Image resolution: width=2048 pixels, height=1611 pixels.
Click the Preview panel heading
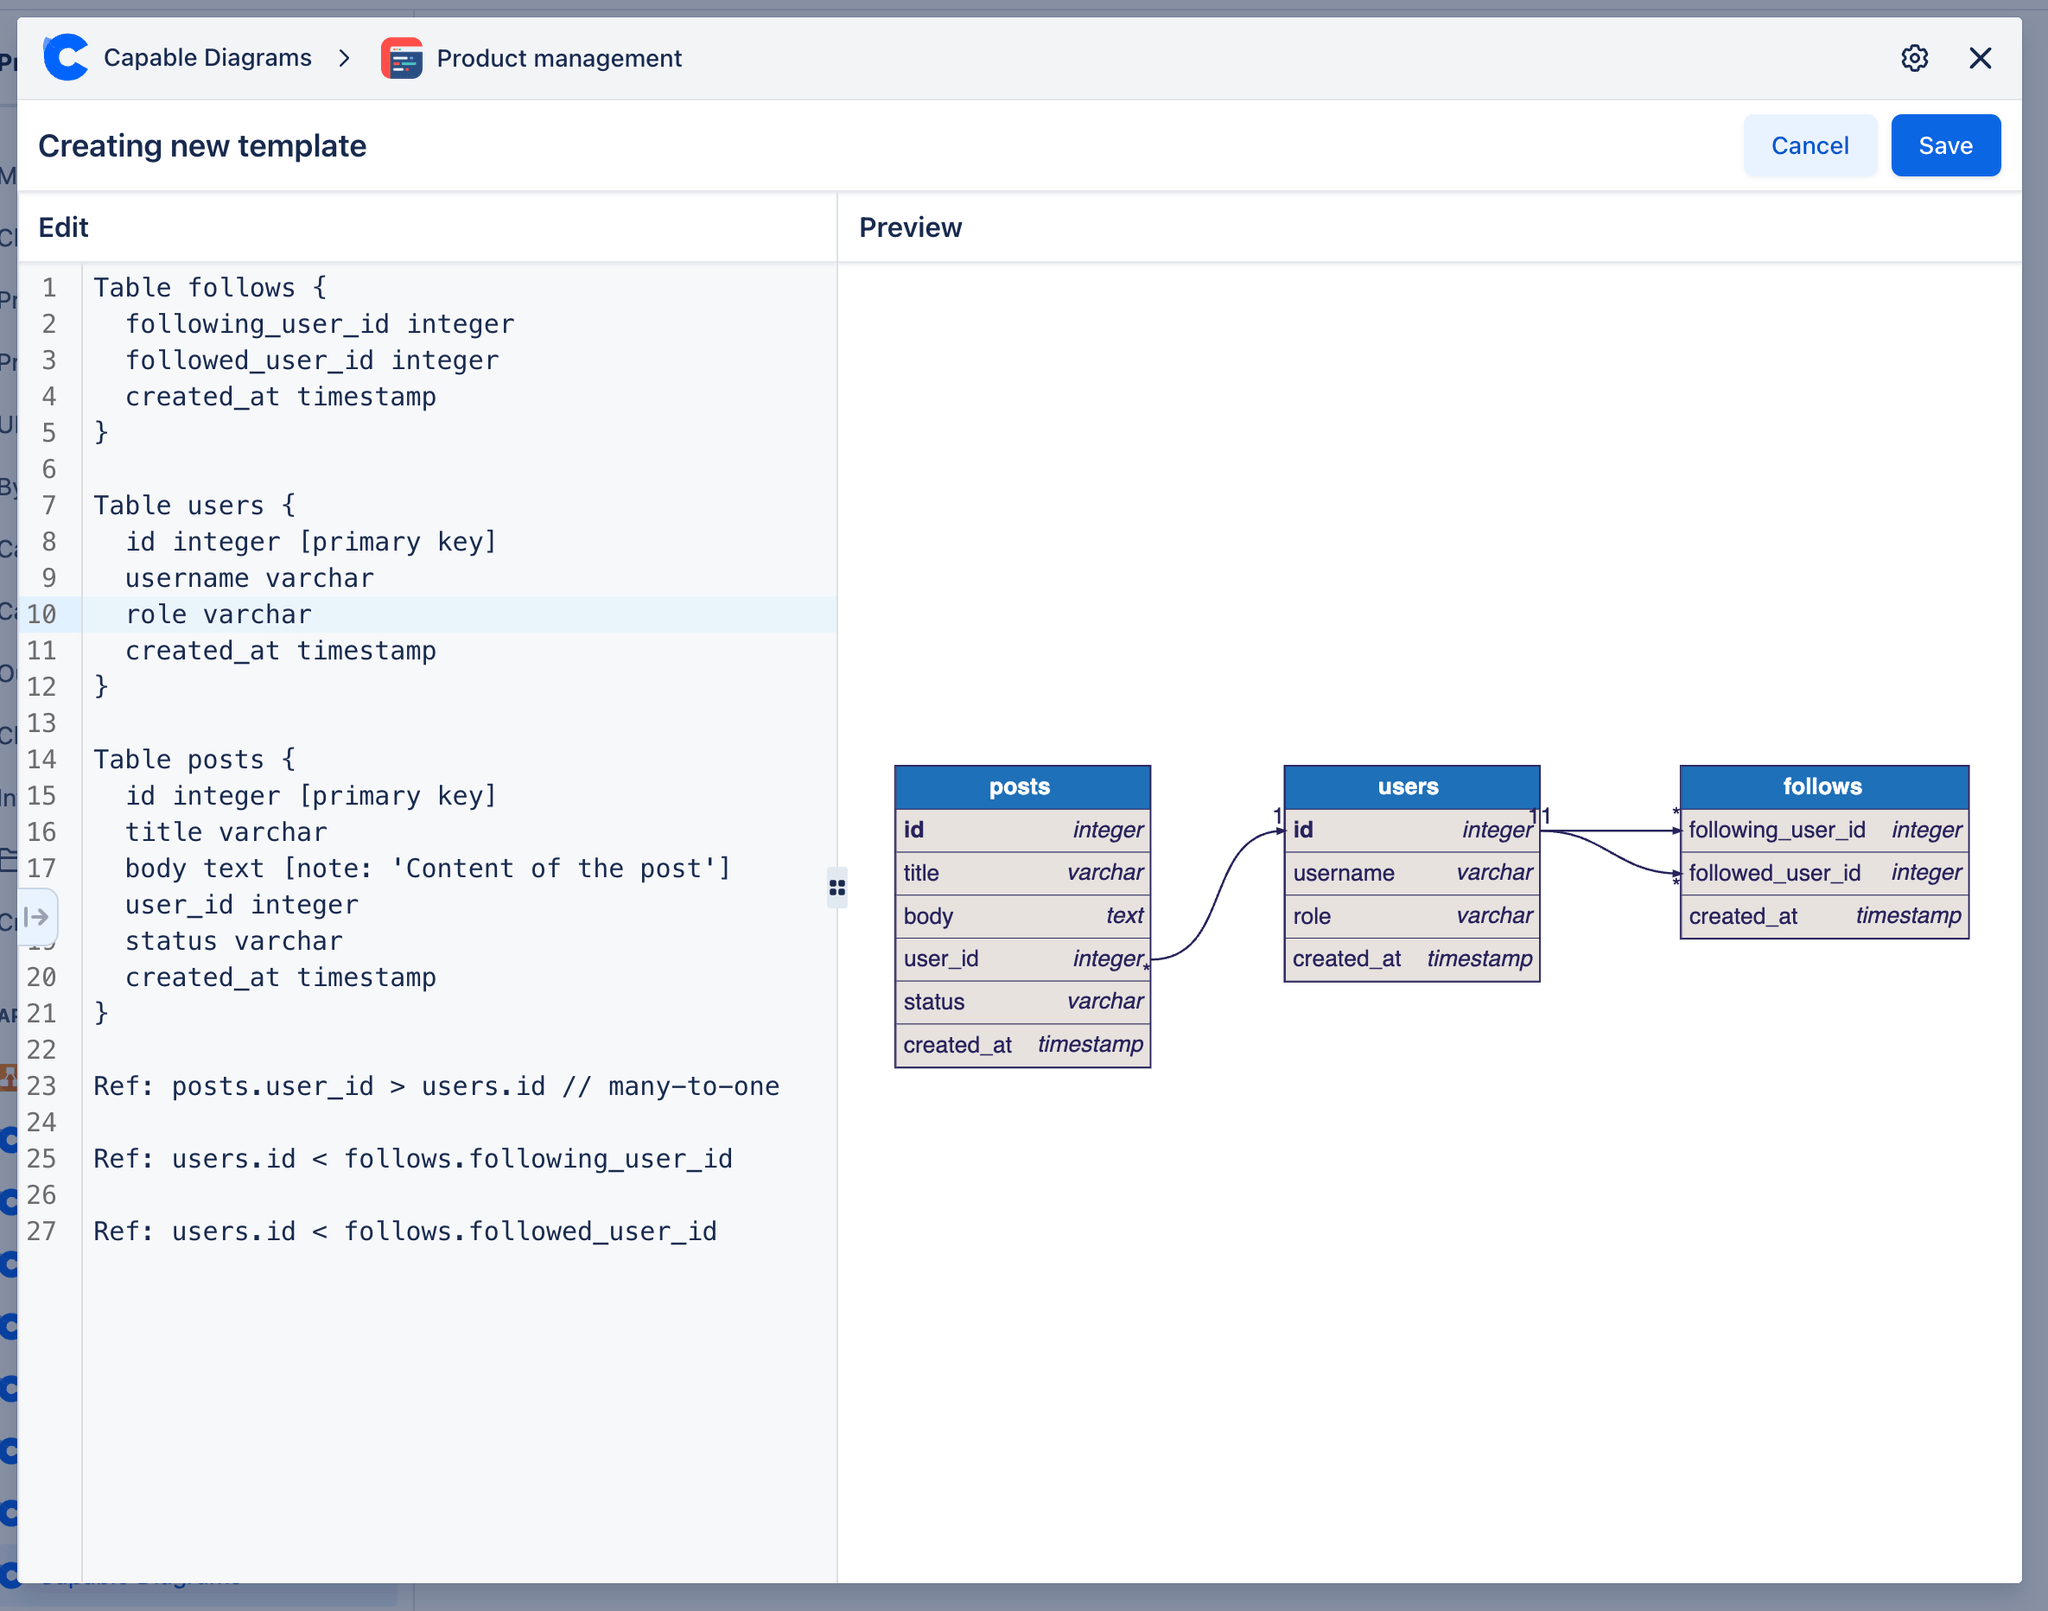coord(910,227)
